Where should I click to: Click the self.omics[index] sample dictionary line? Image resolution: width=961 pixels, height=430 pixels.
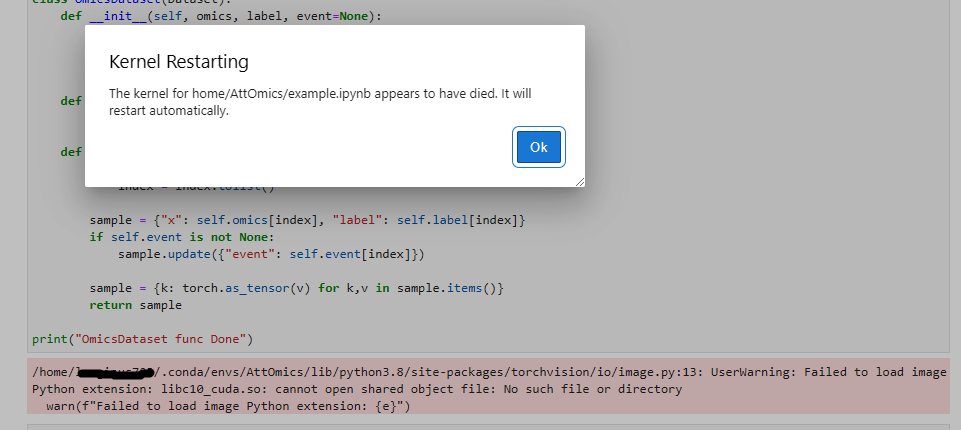pyautogui.click(x=307, y=220)
